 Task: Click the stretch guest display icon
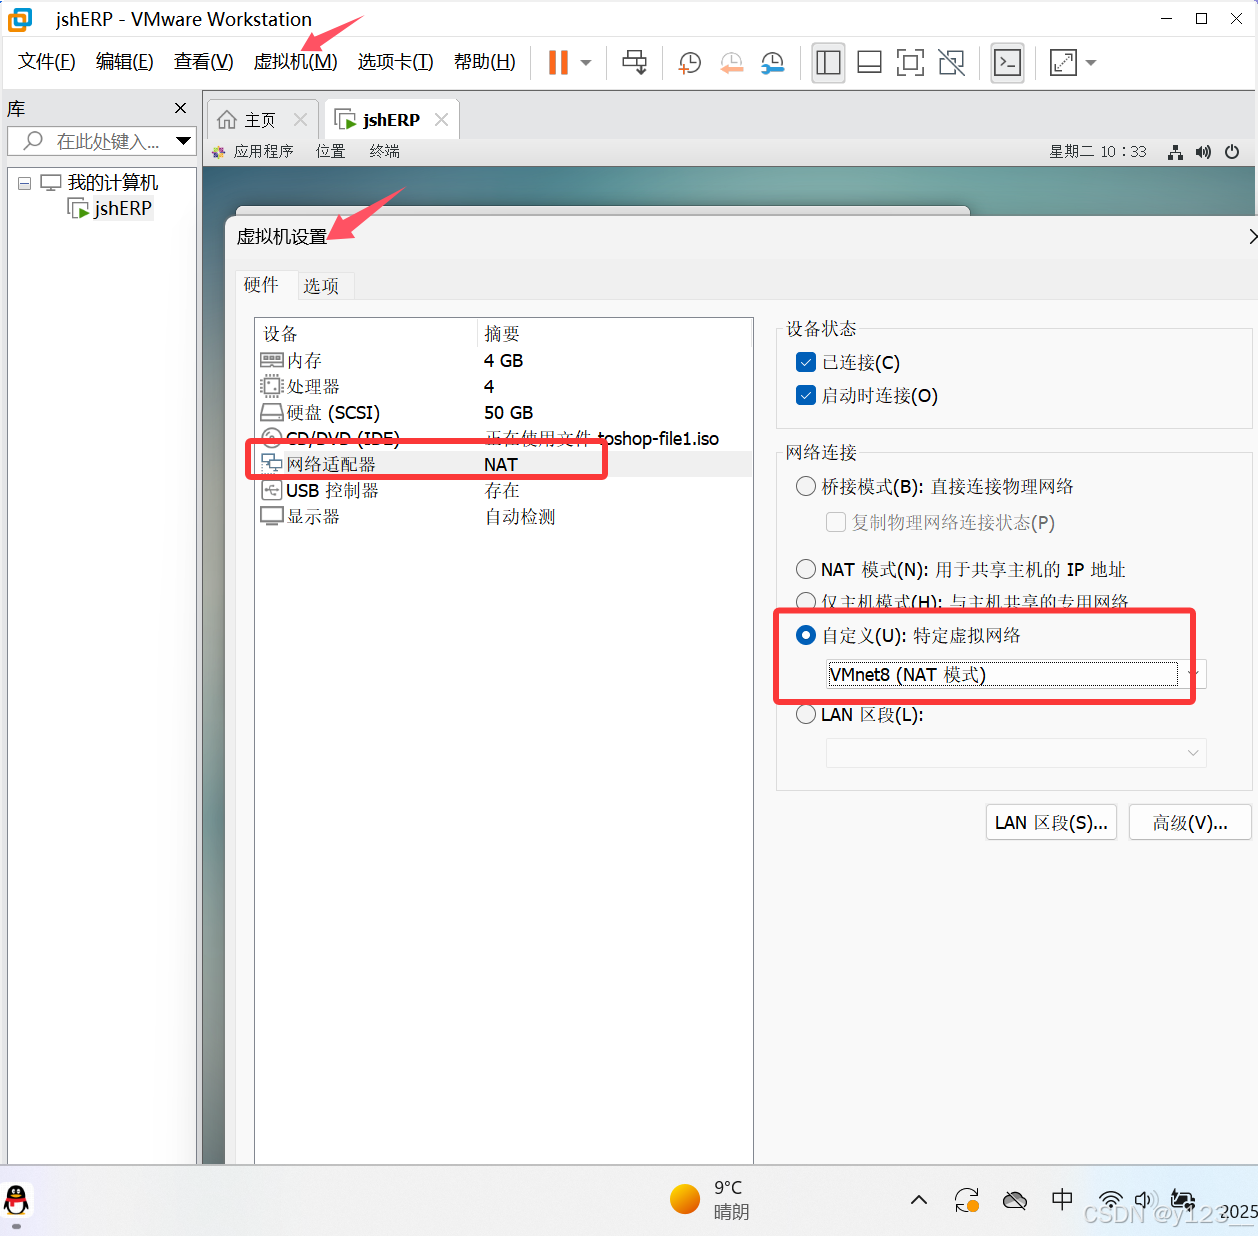click(1063, 63)
